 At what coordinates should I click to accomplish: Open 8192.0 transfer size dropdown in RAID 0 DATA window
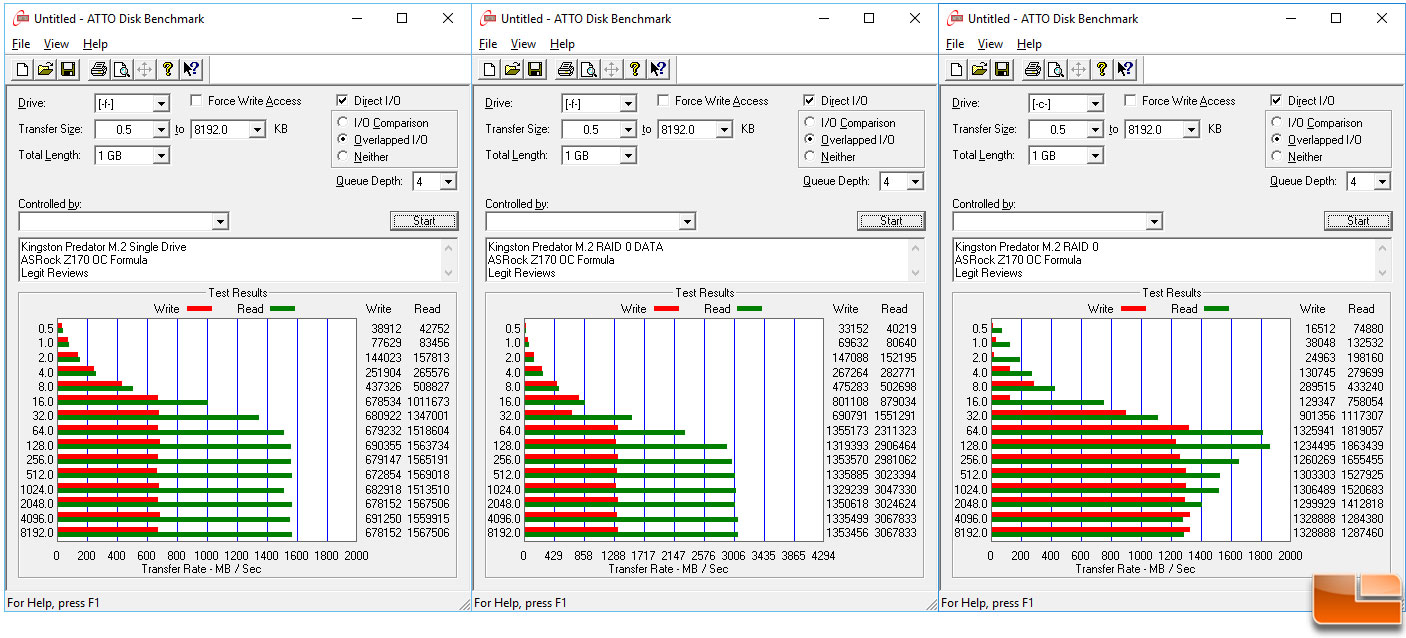[x=724, y=129]
